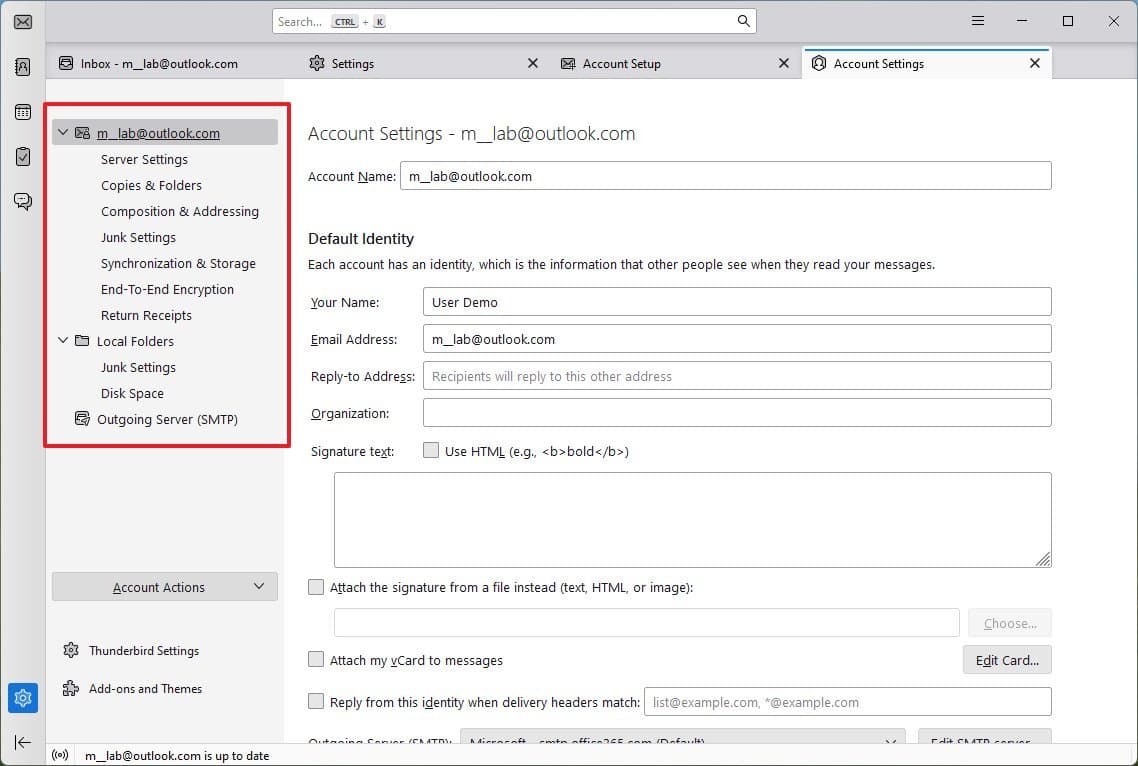This screenshot has height=766, width=1138.
Task: Collapse the spaces toolbar arrow icon
Action: pos(23,742)
